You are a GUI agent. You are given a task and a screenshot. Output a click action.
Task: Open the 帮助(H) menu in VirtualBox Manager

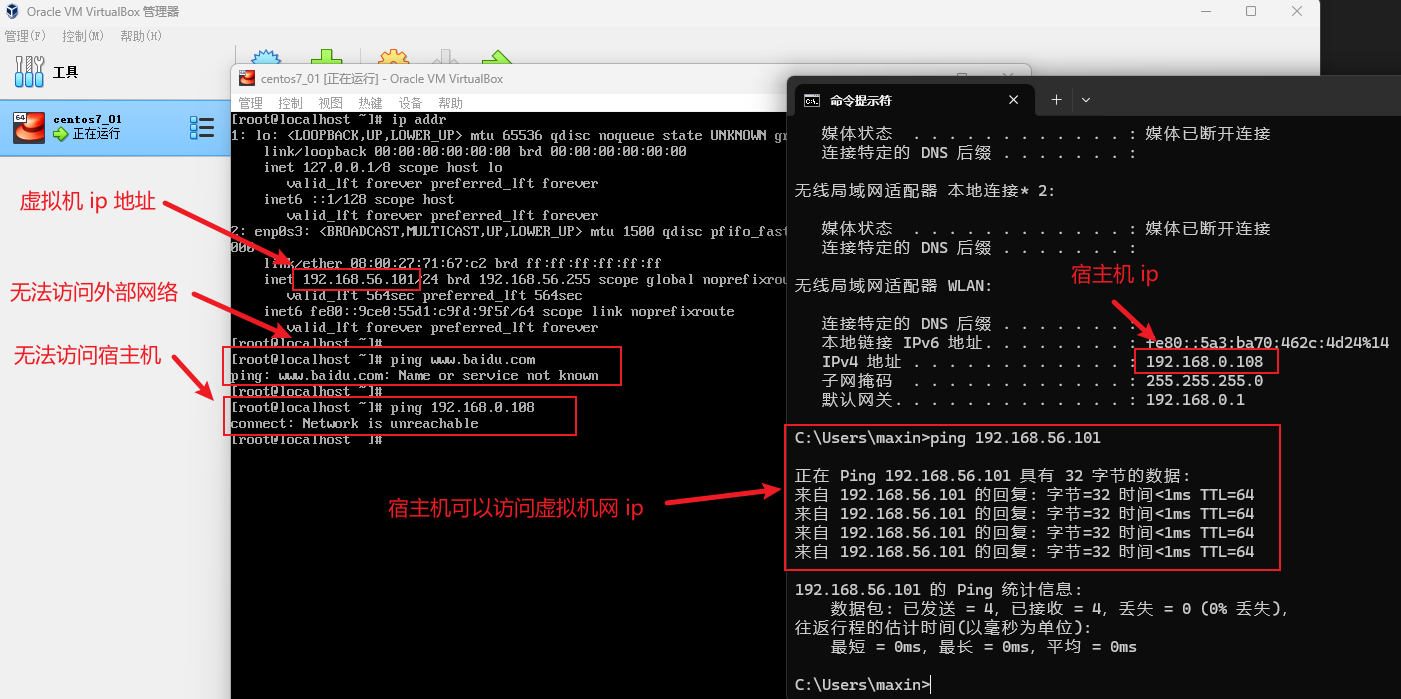[x=141, y=36]
